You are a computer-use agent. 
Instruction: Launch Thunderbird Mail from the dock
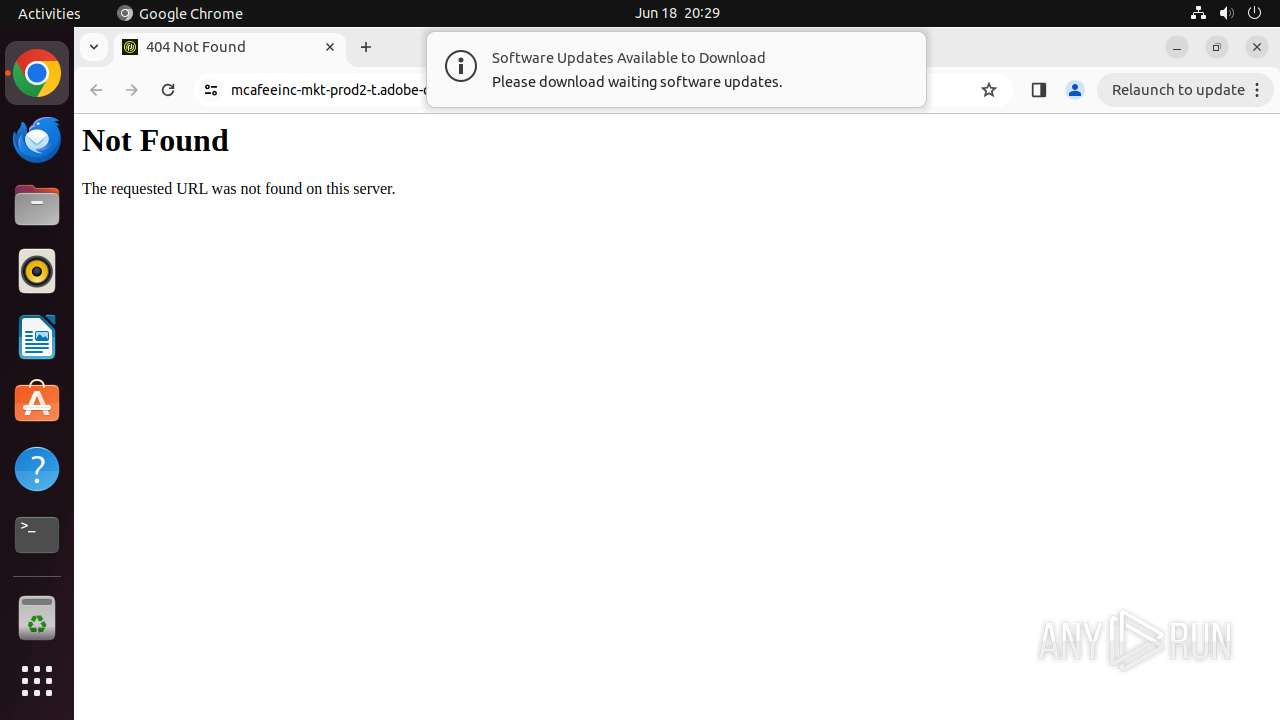coord(37,140)
